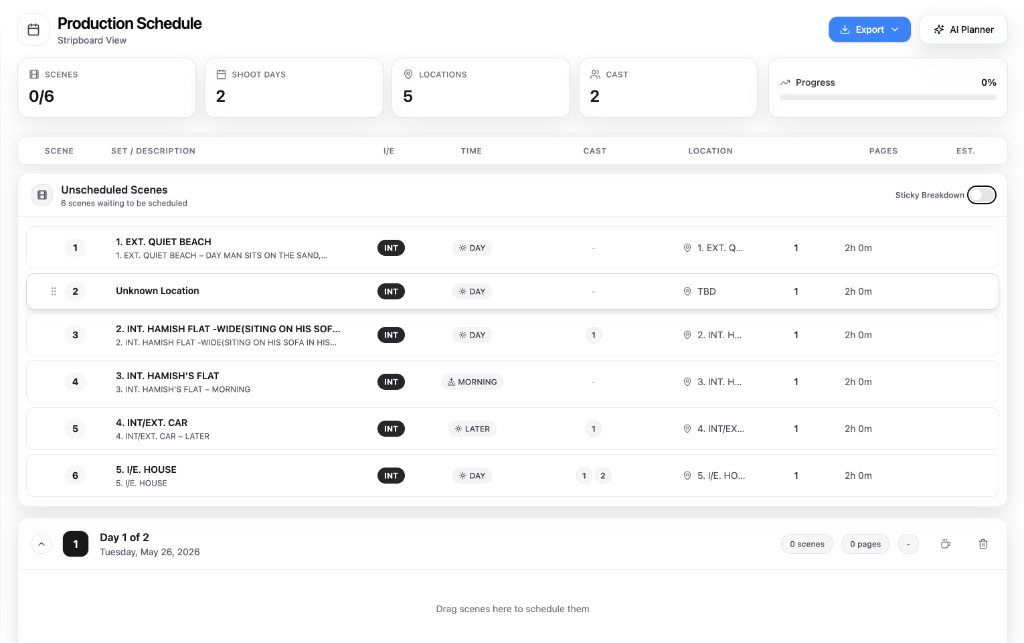
Task: Open the Export dropdown
Action: point(869,29)
